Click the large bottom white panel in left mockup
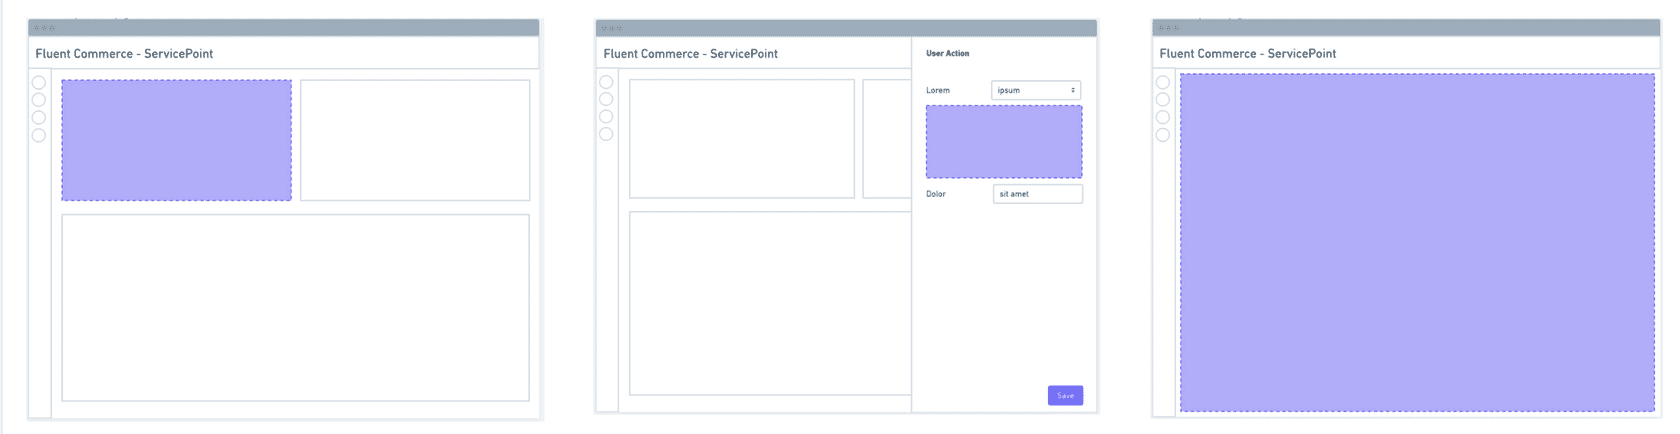Image resolution: width=1680 pixels, height=434 pixels. point(295,307)
